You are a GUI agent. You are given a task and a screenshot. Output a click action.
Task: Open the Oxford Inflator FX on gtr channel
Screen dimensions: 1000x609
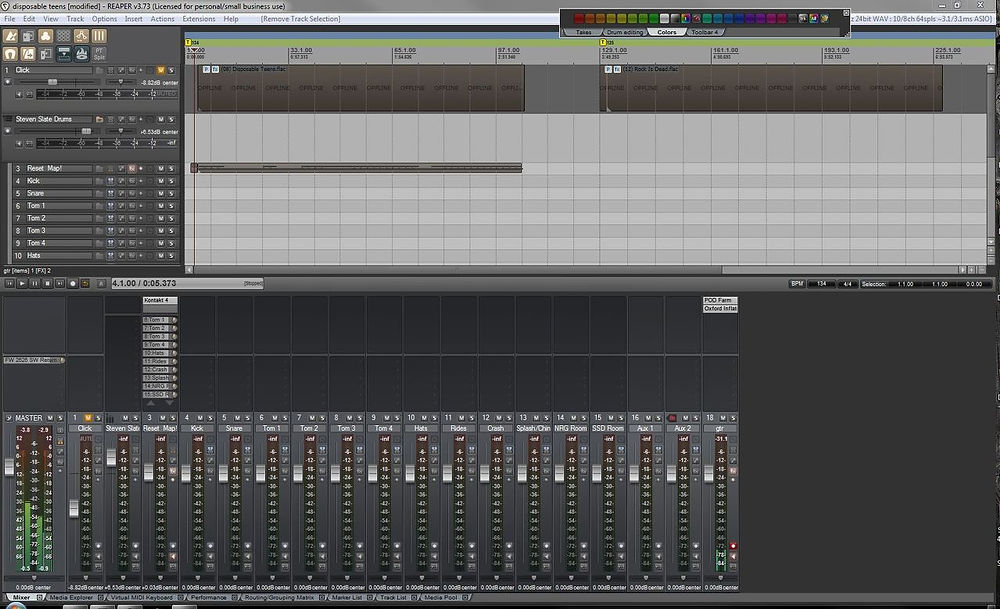(x=720, y=309)
